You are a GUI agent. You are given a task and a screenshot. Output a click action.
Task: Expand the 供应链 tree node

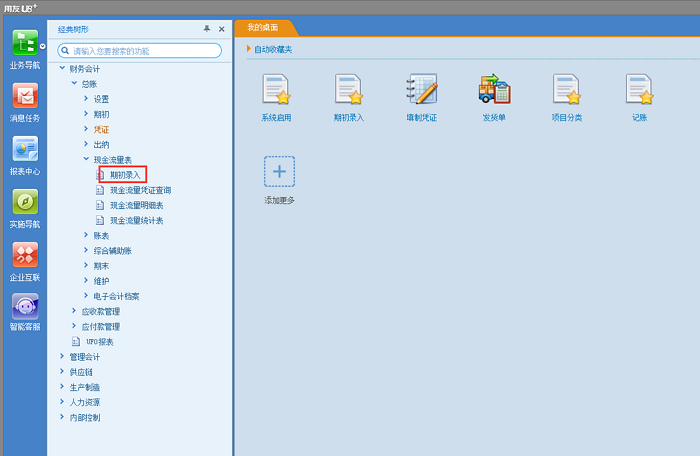[x=62, y=372]
